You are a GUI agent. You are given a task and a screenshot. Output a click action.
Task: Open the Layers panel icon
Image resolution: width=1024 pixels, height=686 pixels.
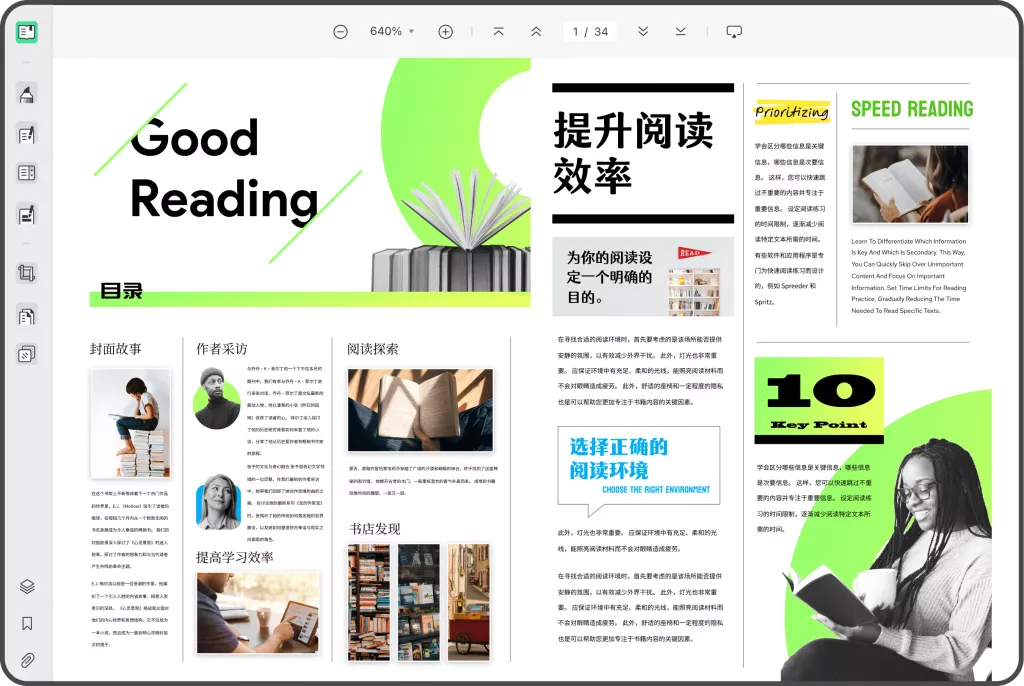pos(27,587)
